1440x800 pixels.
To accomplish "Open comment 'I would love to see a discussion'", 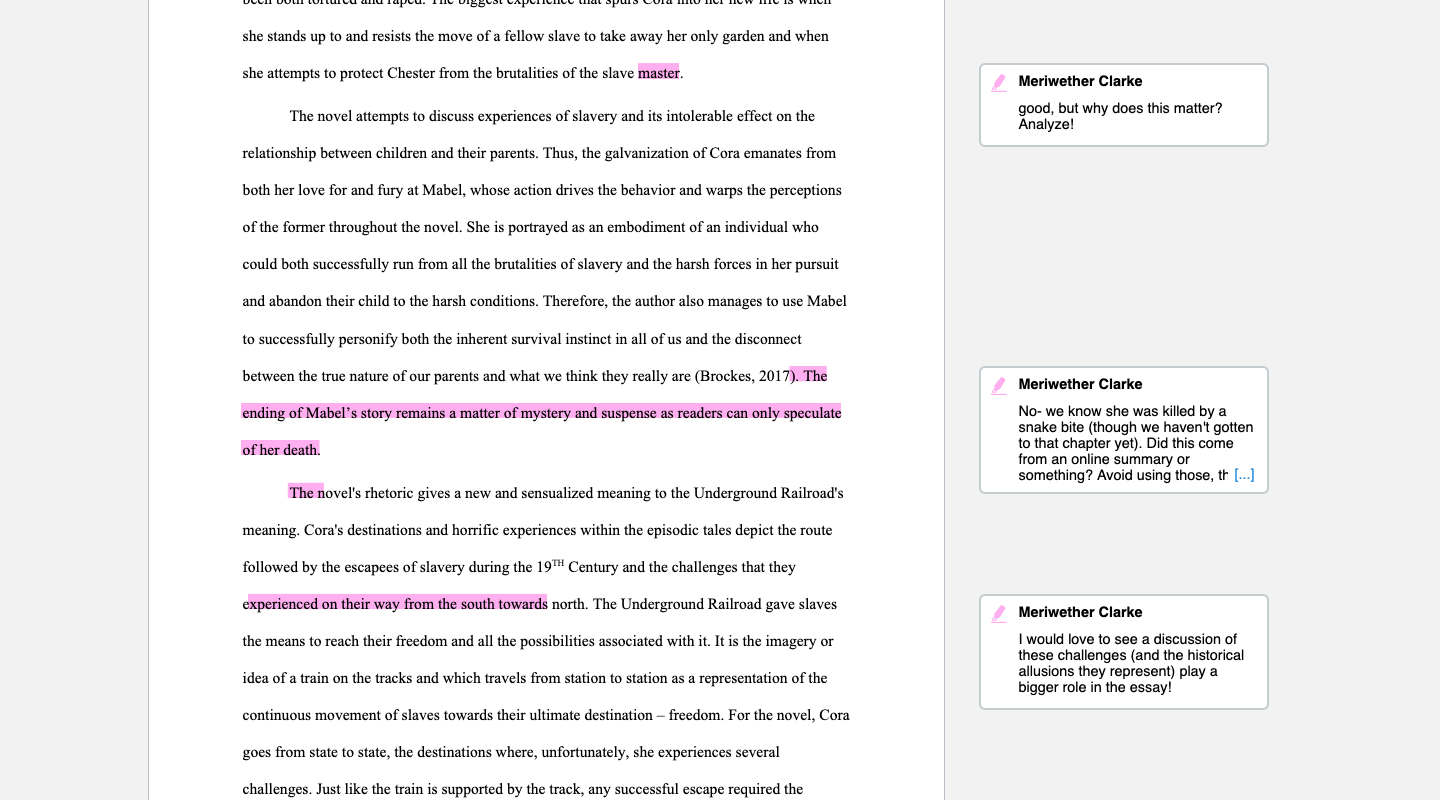I will [x=1123, y=652].
